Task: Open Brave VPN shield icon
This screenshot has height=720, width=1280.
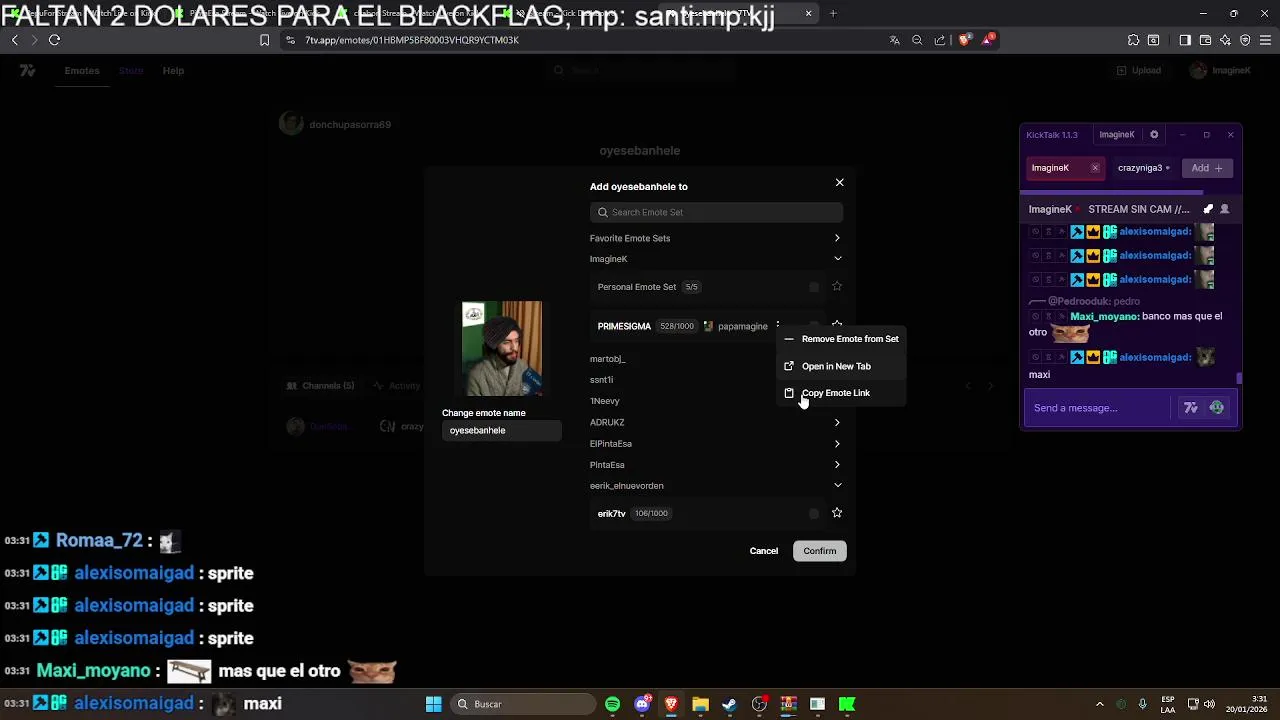Action: click(1245, 40)
